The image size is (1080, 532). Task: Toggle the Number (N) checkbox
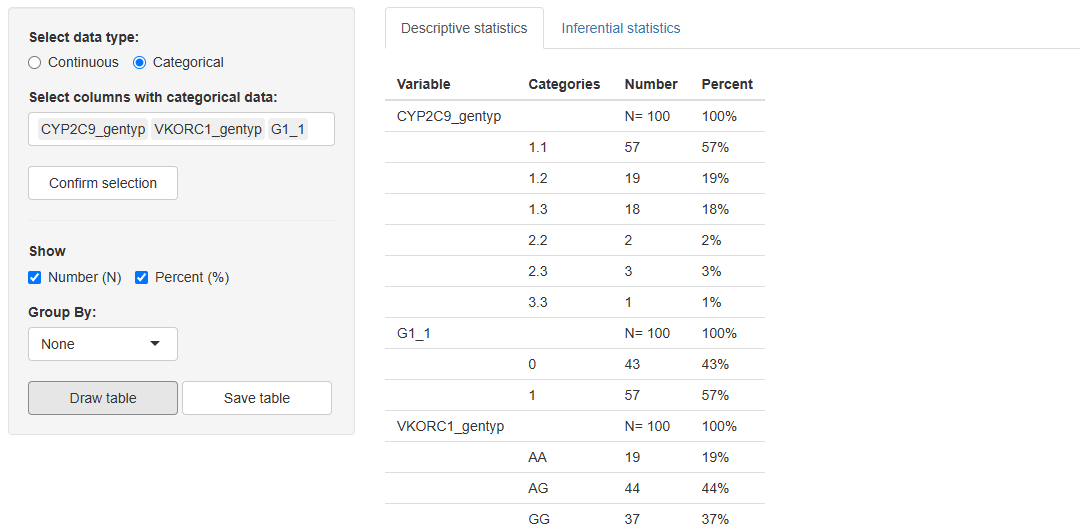(34, 278)
